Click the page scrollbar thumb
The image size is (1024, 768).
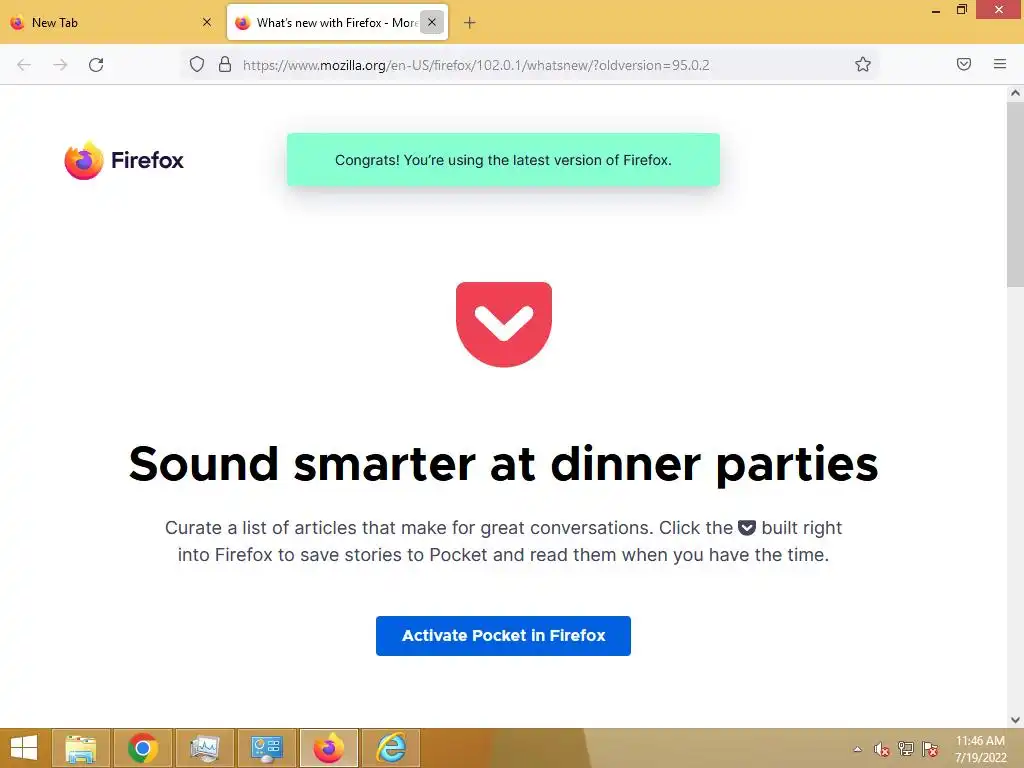1015,195
